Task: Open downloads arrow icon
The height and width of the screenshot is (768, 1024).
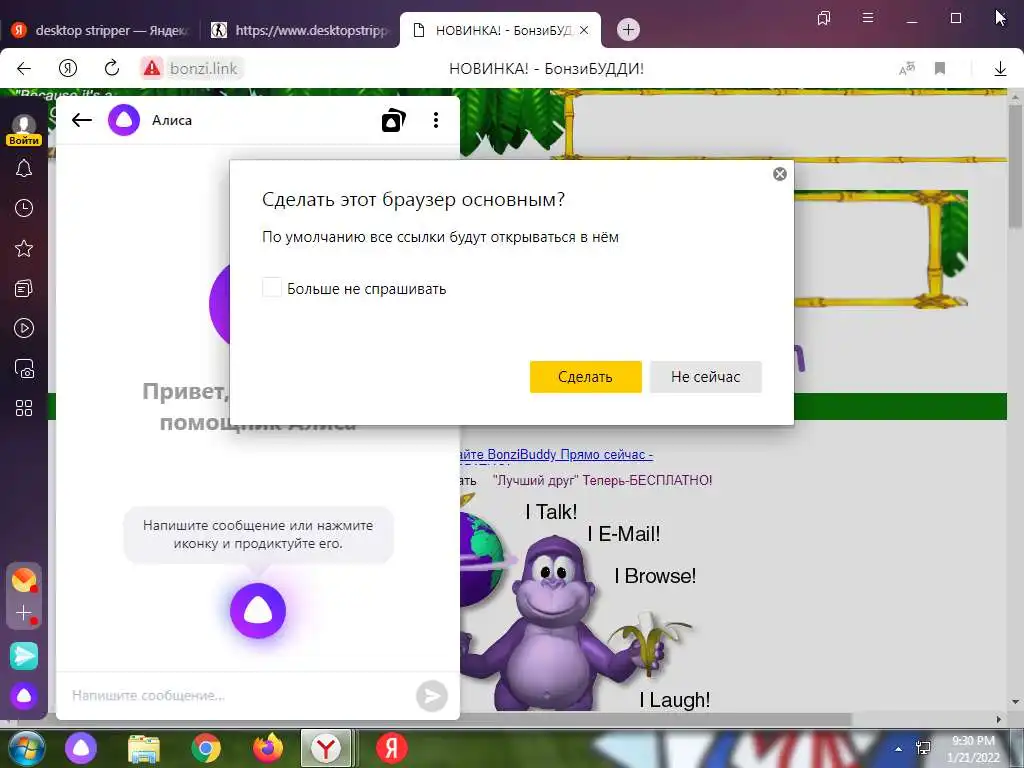Action: (1000, 69)
